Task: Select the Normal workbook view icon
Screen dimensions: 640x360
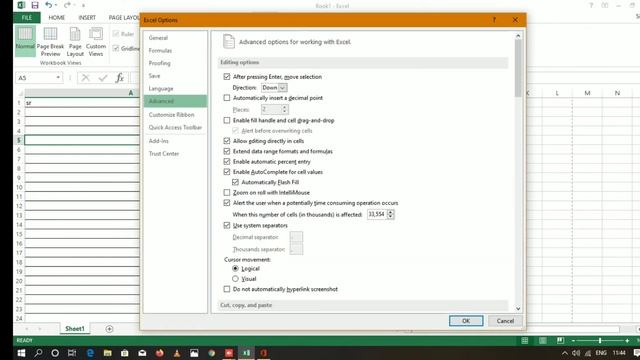Action: [x=25, y=40]
